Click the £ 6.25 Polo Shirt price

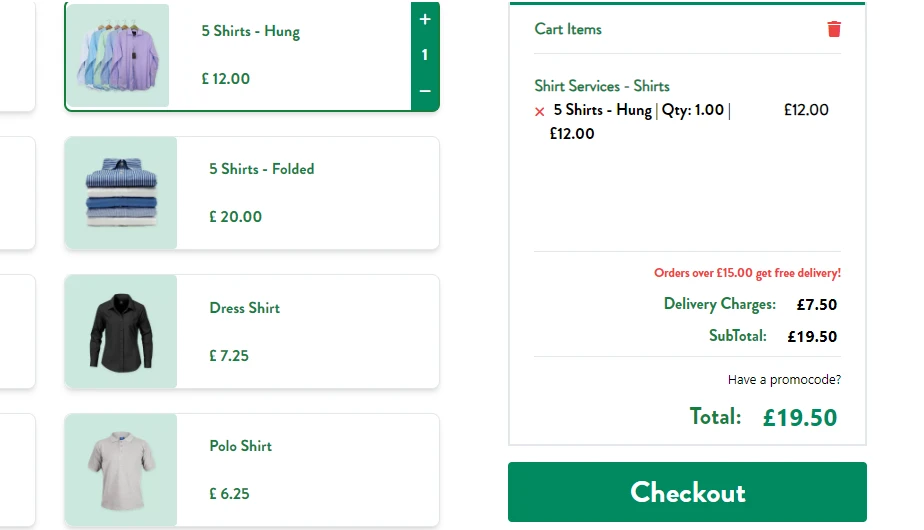(x=229, y=494)
